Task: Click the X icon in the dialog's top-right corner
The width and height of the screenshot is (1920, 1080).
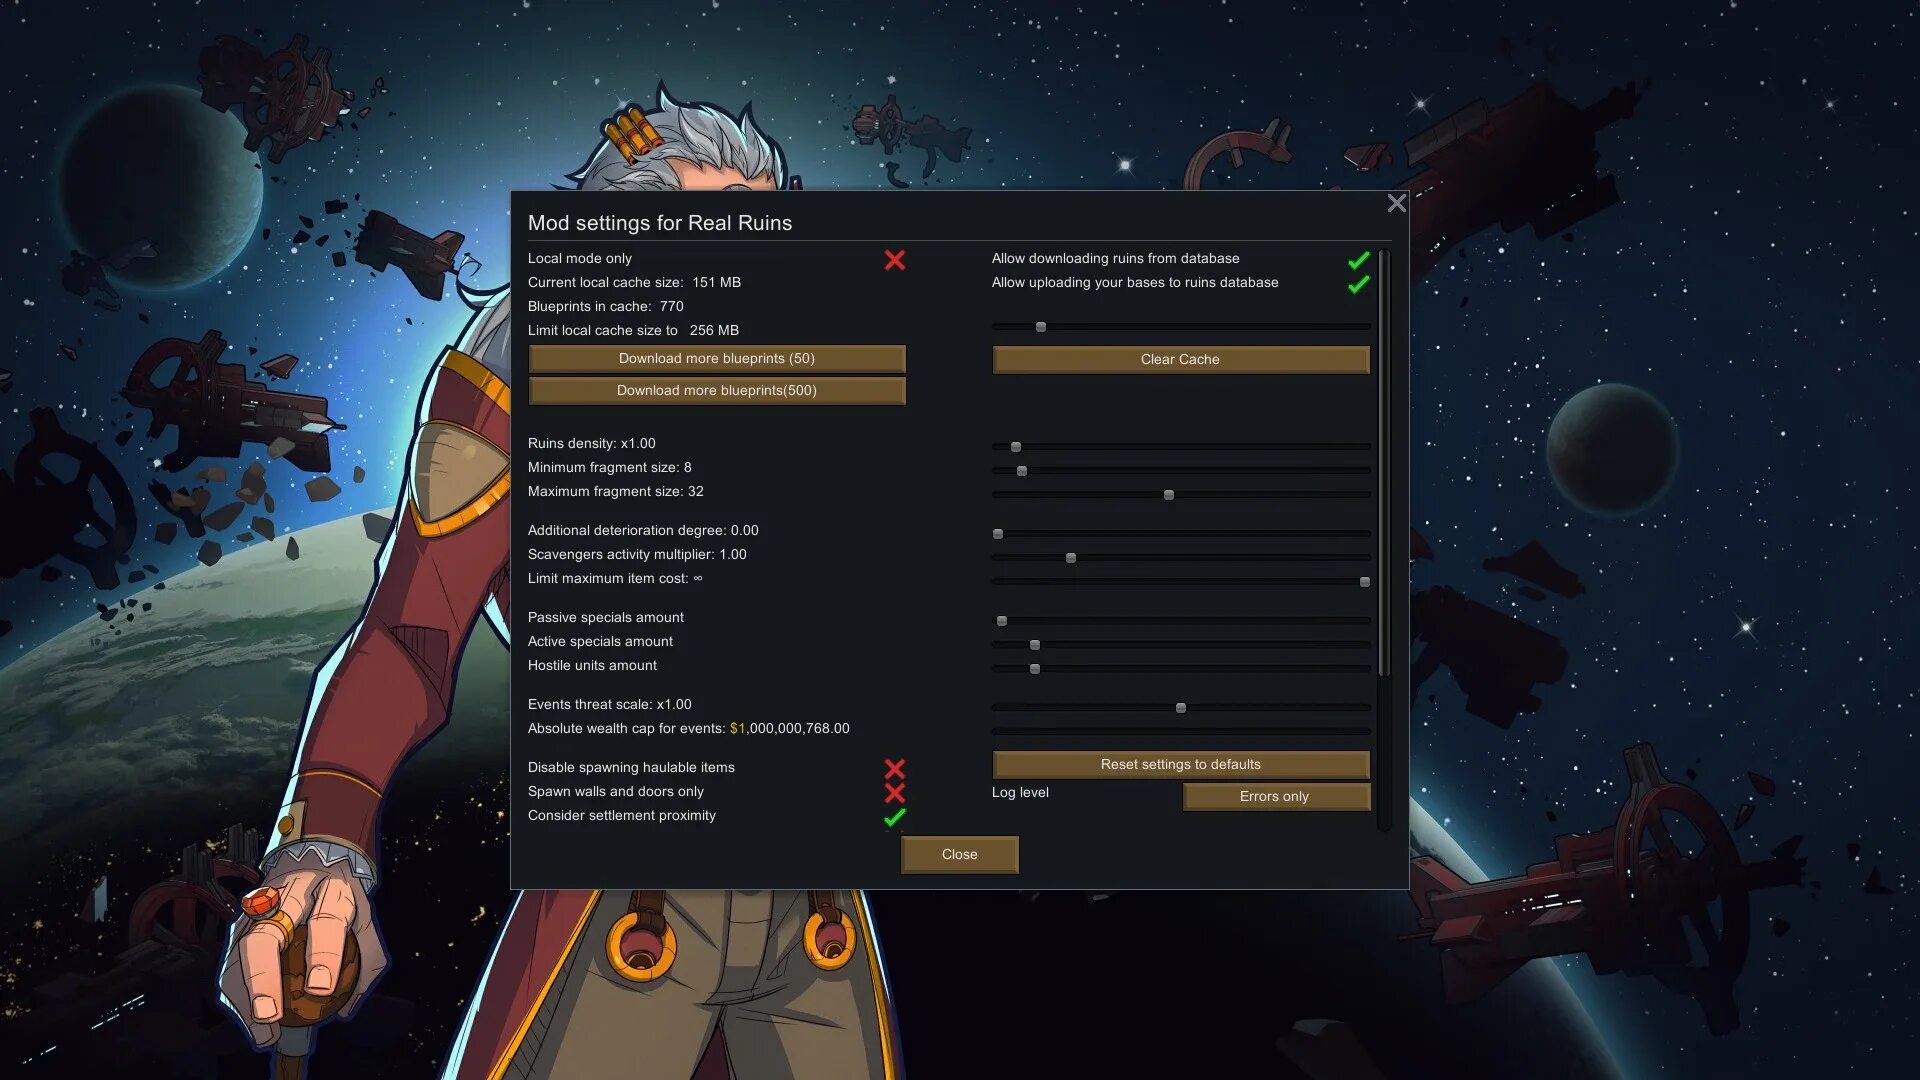Action: [1396, 204]
